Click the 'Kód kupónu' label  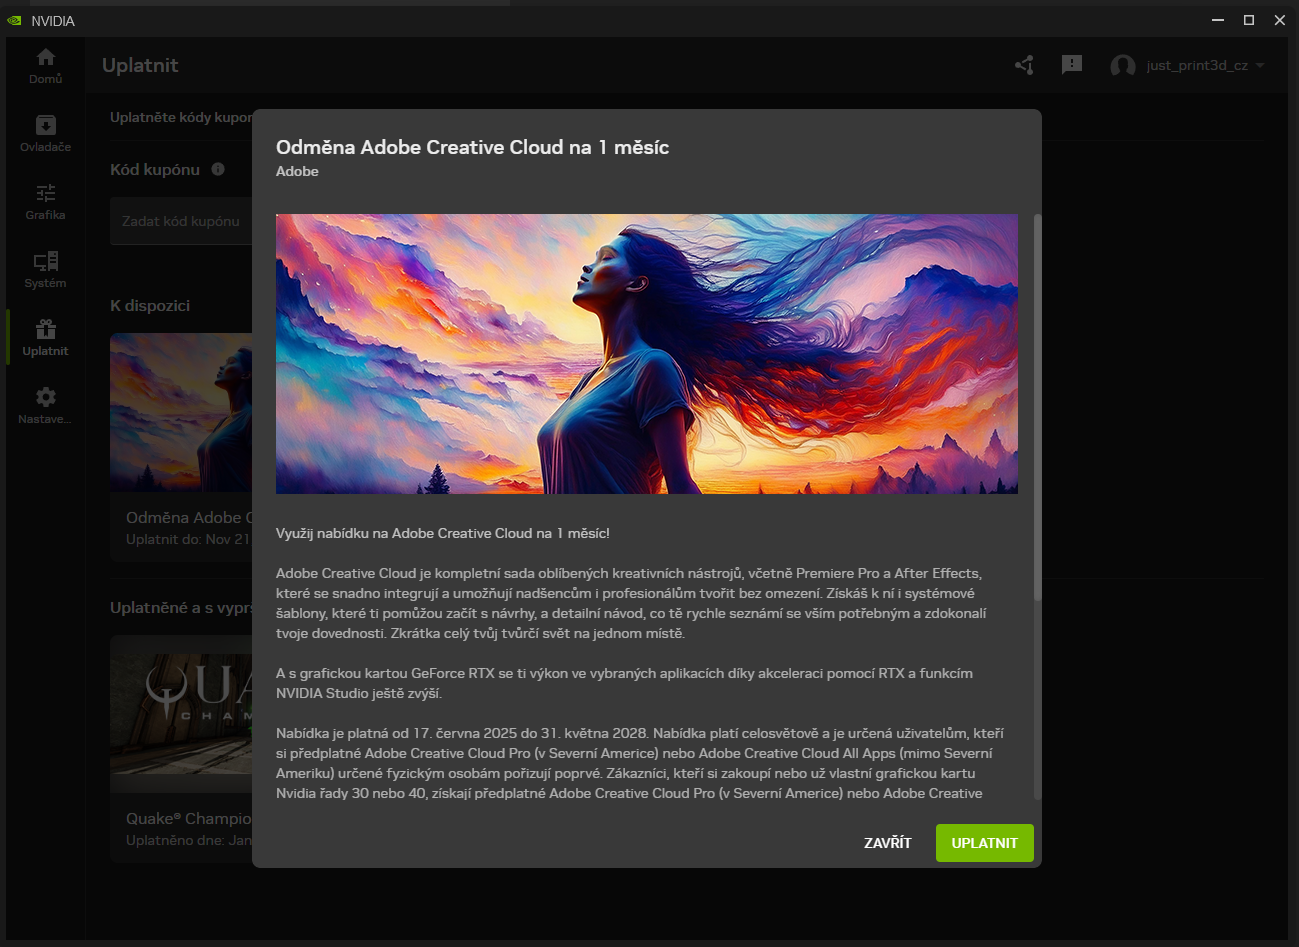click(155, 169)
